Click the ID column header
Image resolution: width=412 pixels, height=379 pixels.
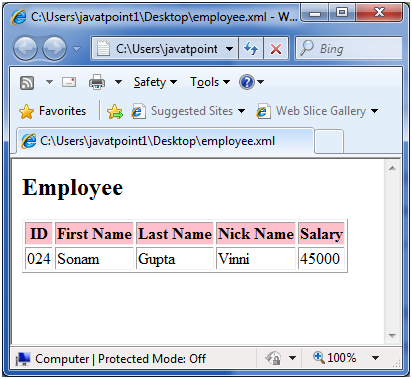pos(39,234)
